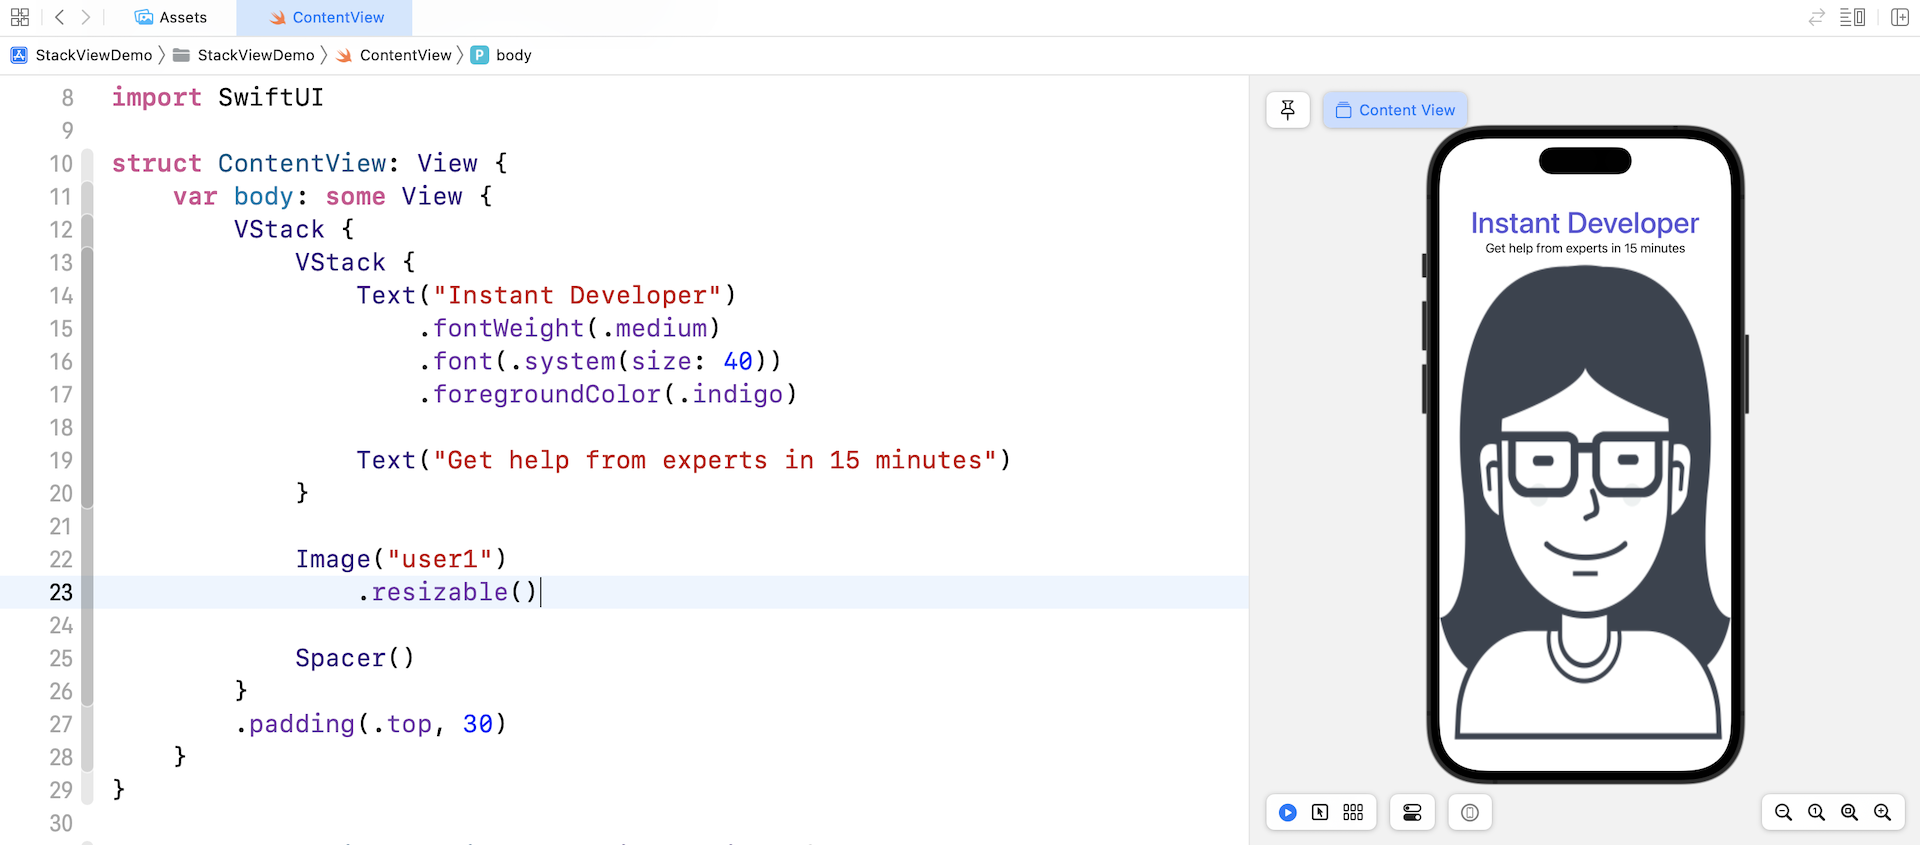The width and height of the screenshot is (1920, 845).
Task: Open the related items grid menu
Action: pyautogui.click(x=20, y=17)
